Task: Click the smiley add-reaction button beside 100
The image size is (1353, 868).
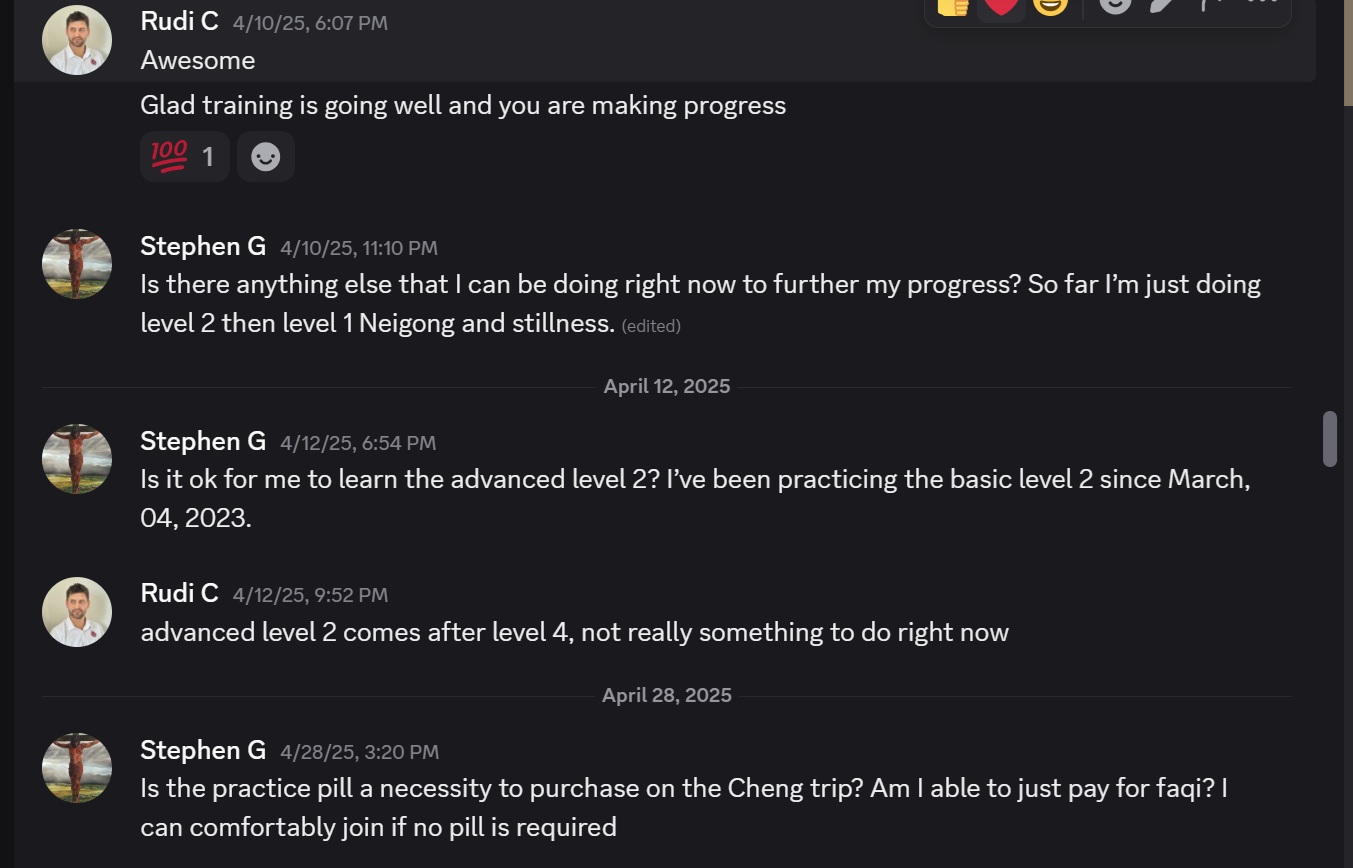Action: tap(265, 157)
